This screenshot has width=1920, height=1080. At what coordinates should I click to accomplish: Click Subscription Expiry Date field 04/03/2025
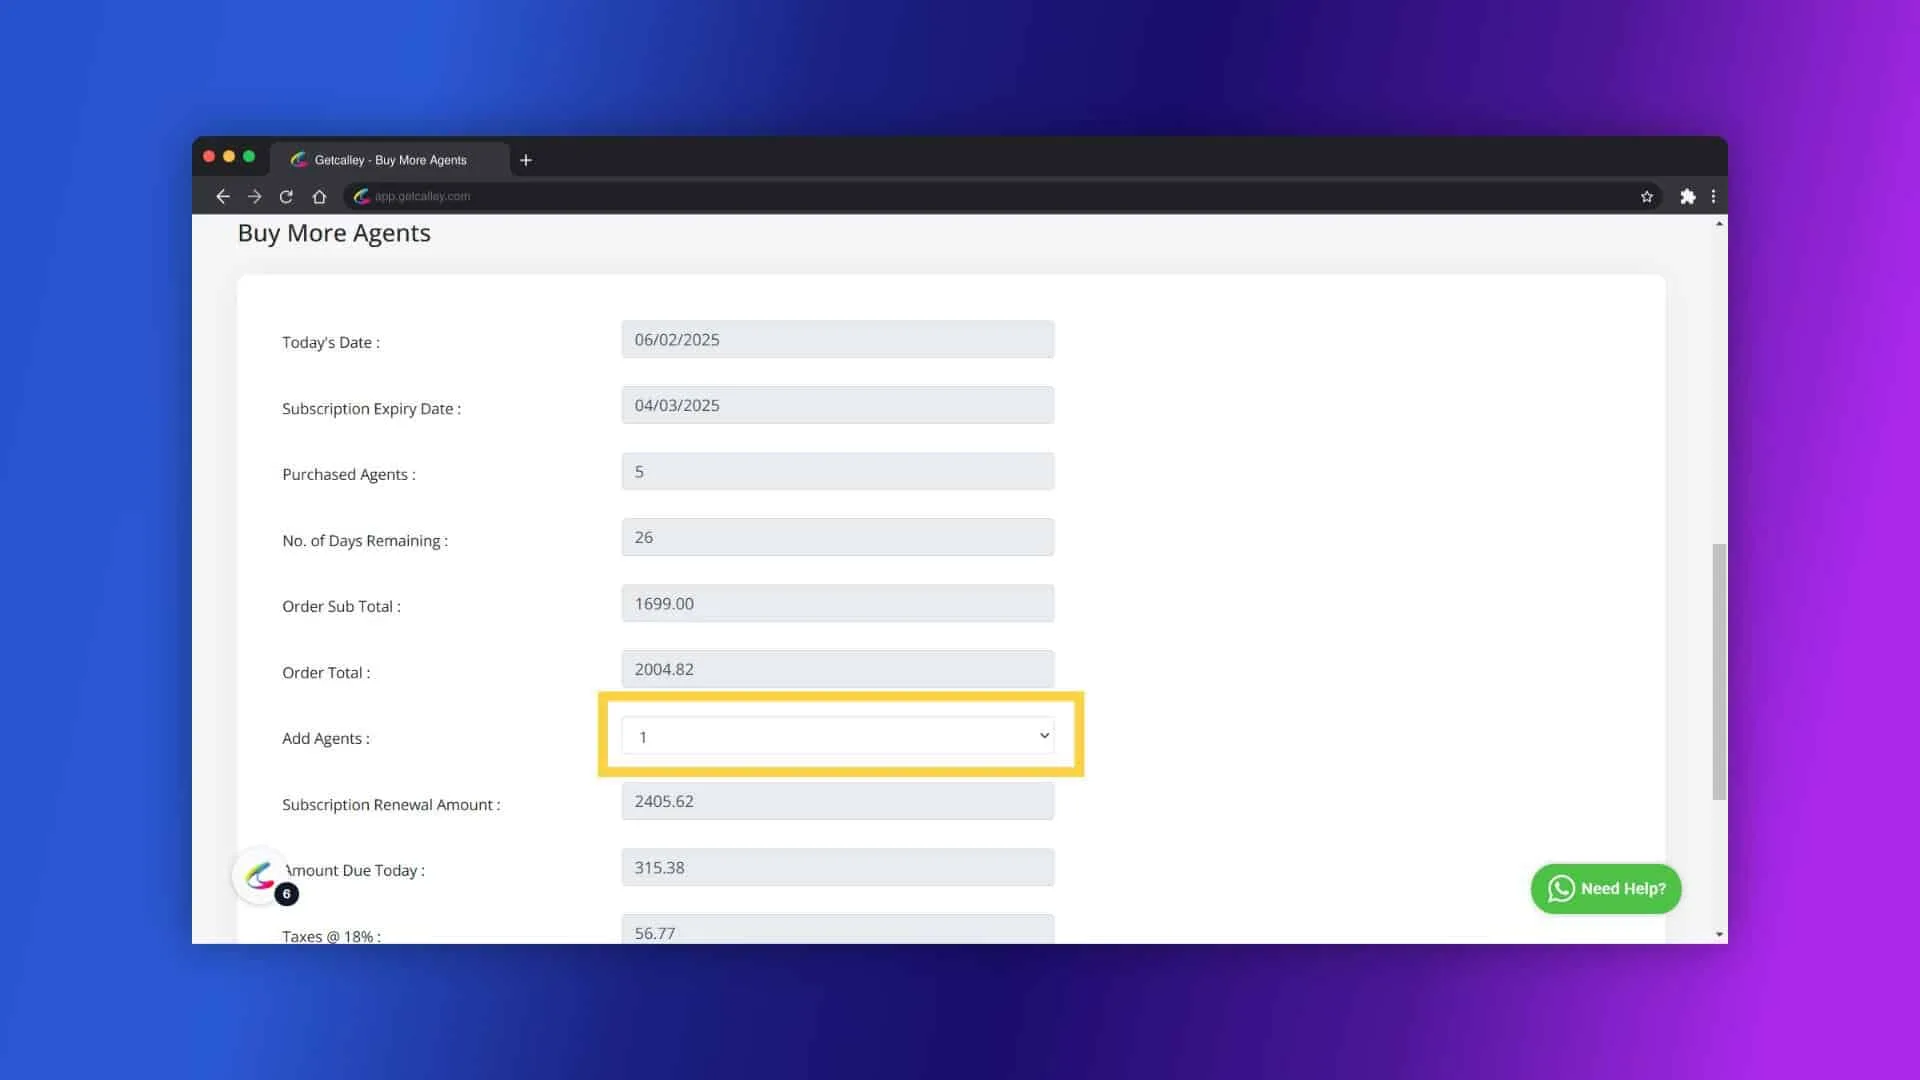838,406
